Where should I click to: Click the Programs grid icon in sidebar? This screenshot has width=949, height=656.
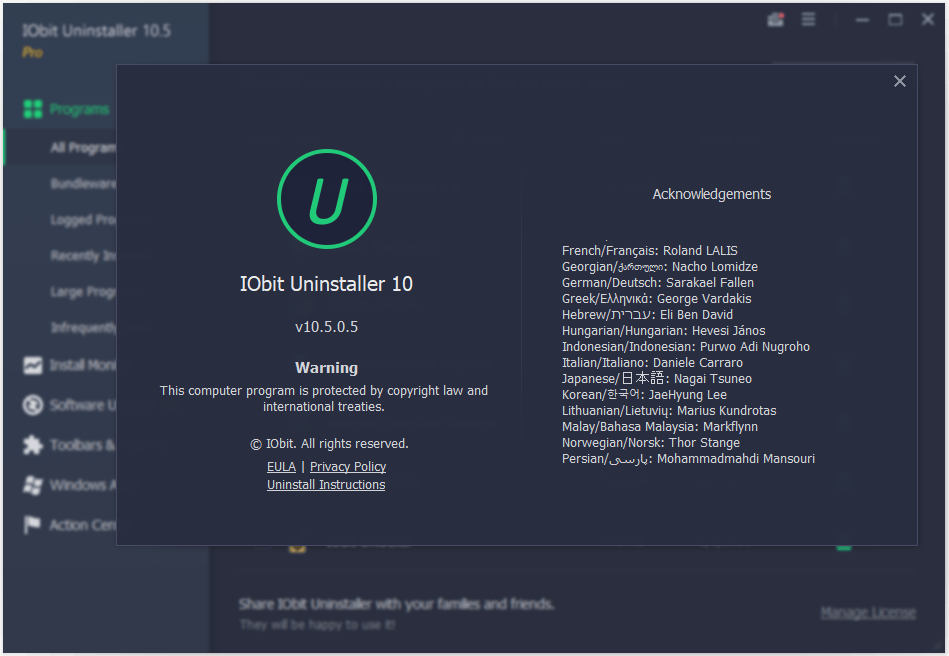pos(33,109)
